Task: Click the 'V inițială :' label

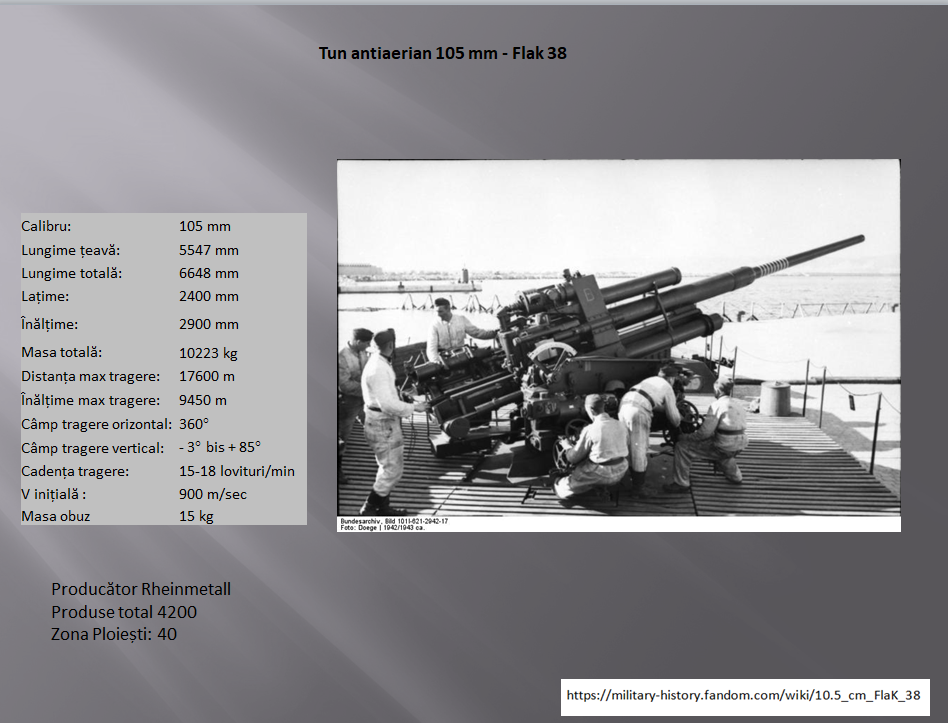Action: point(53,494)
